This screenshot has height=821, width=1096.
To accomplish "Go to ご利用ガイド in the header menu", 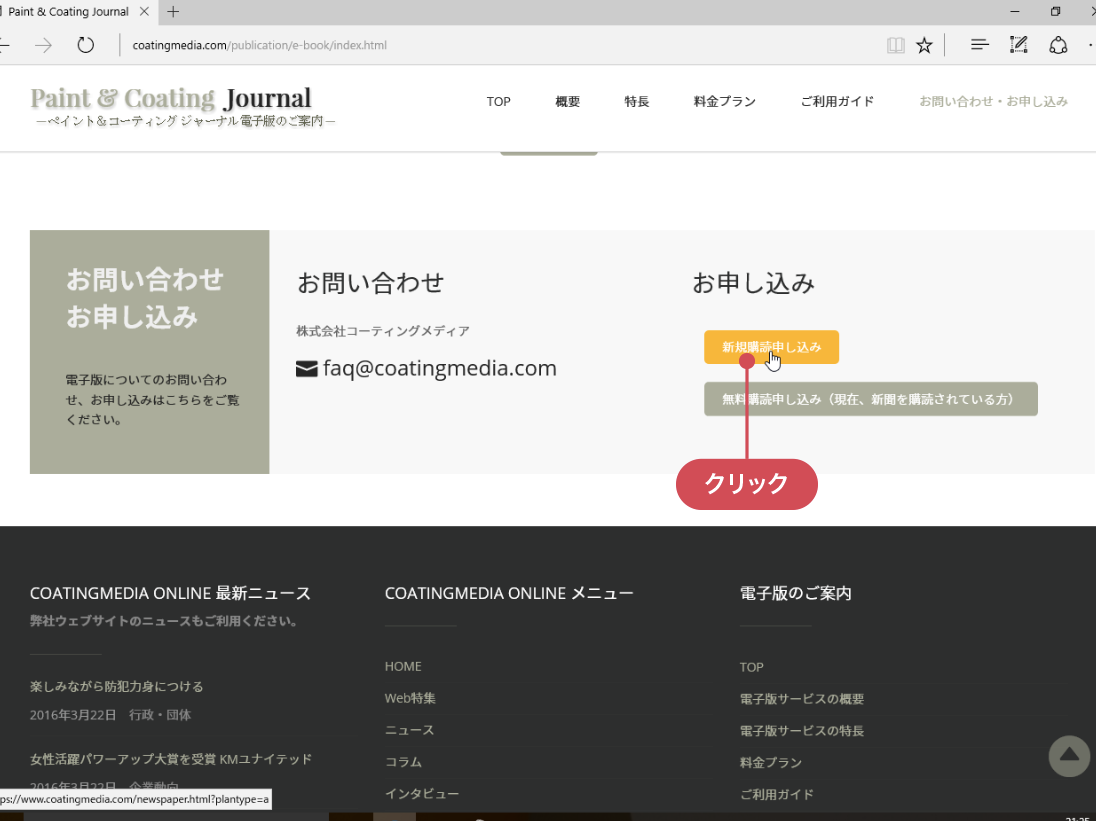I will click(x=837, y=102).
